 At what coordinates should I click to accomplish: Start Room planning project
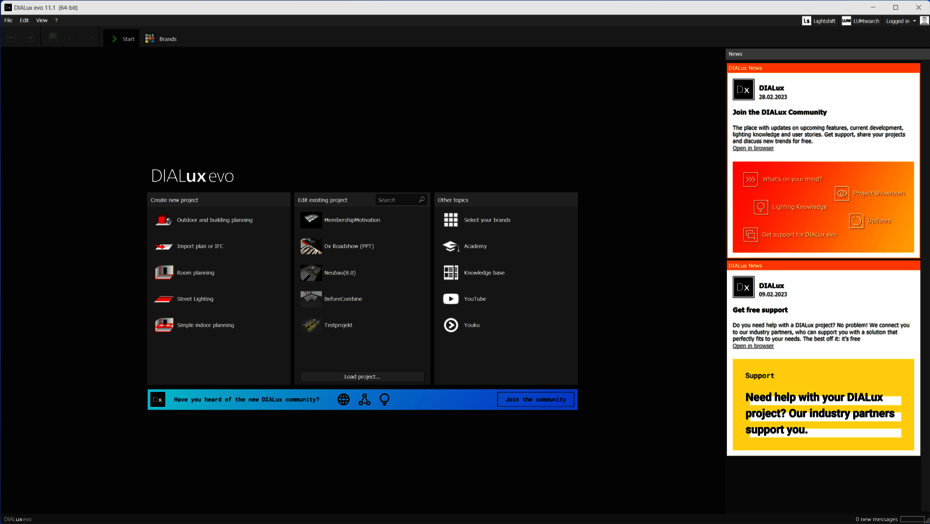click(164, 272)
